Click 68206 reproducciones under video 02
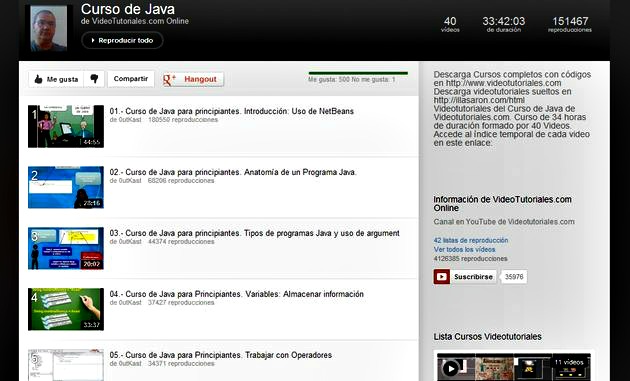630x381 pixels. click(x=181, y=181)
